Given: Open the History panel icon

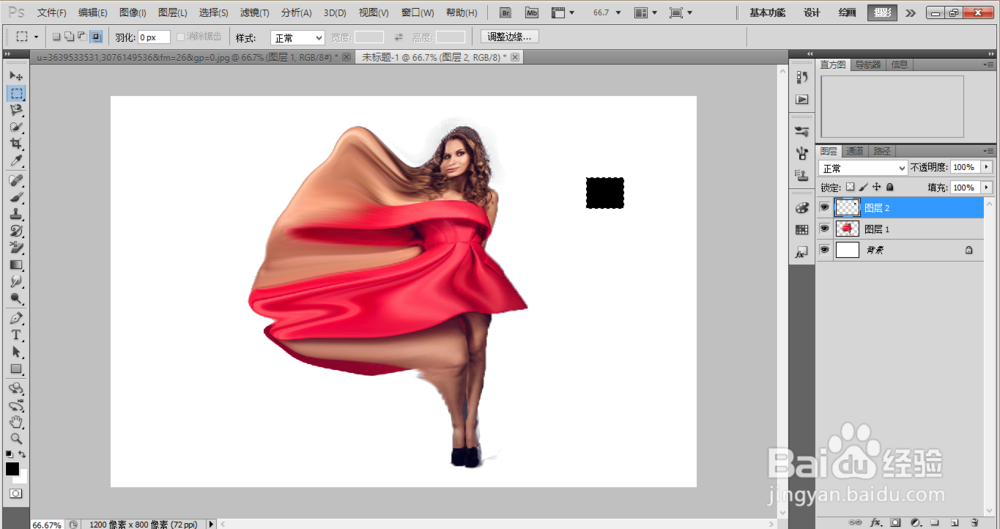Looking at the screenshot, I should pos(802,77).
